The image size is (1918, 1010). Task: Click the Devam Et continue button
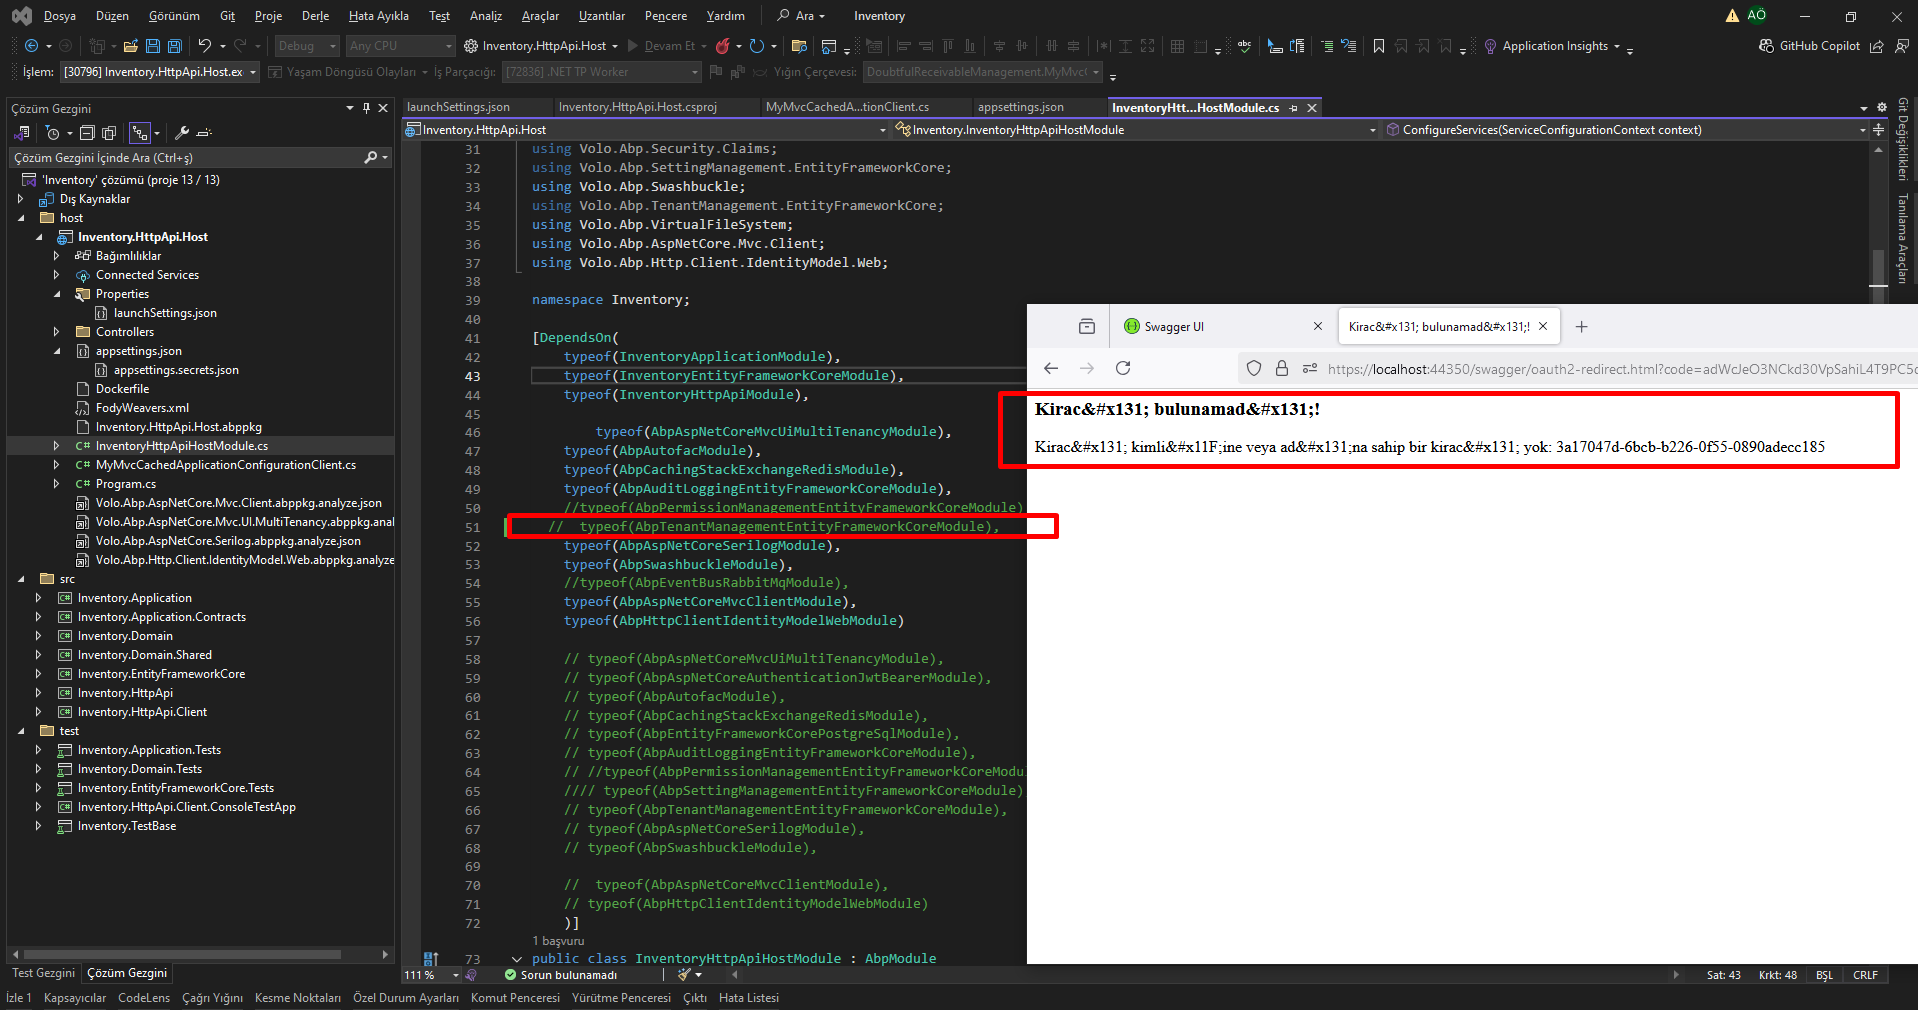pos(660,46)
